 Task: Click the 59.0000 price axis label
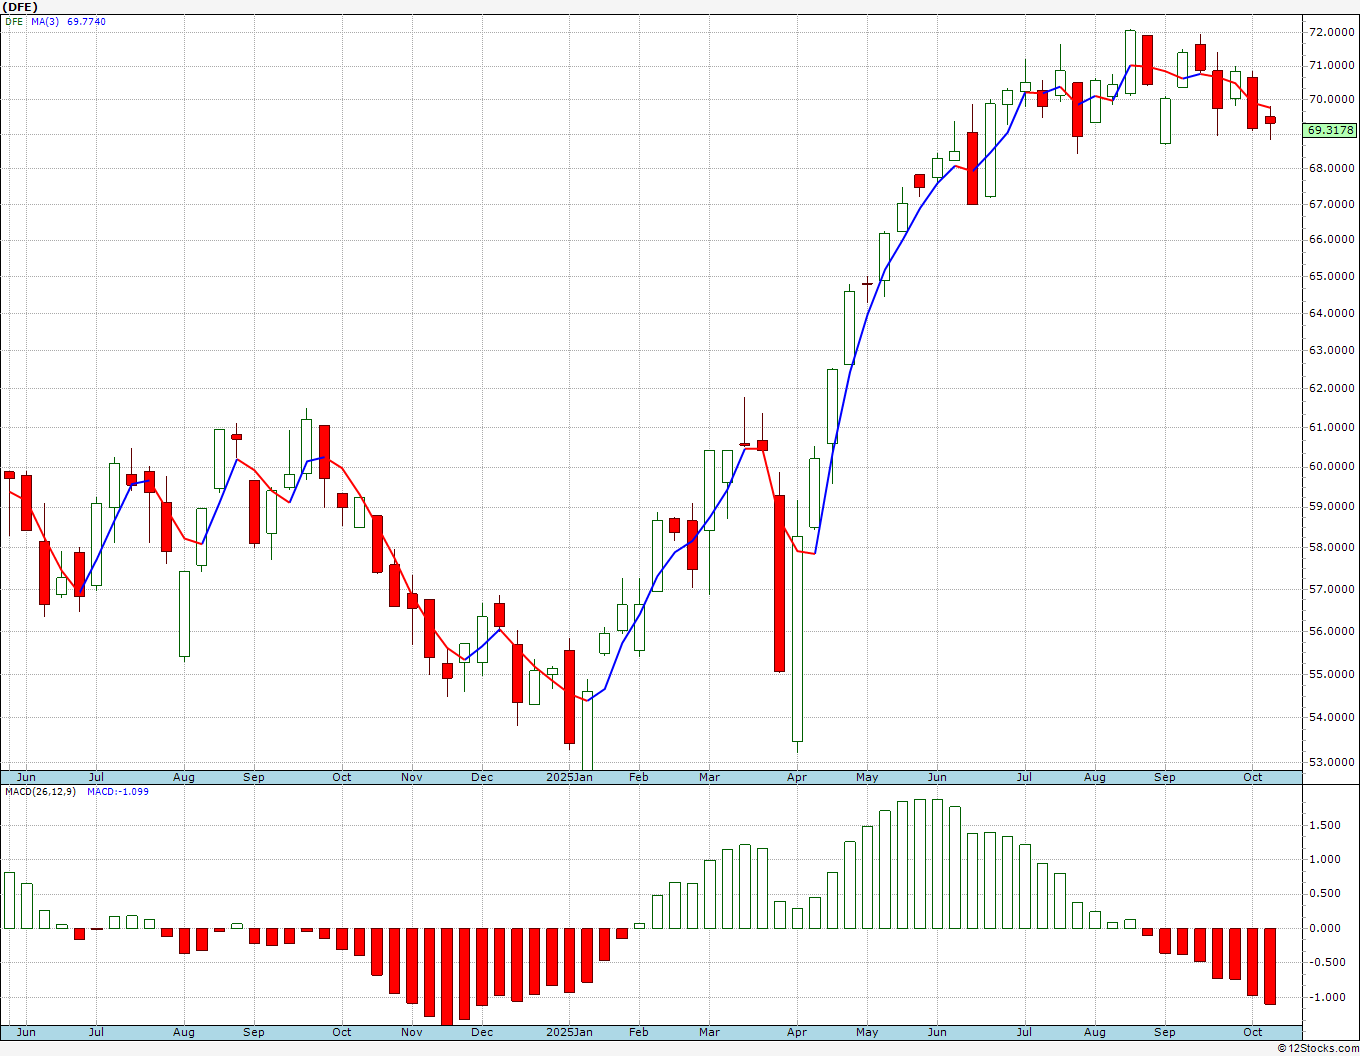point(1332,506)
